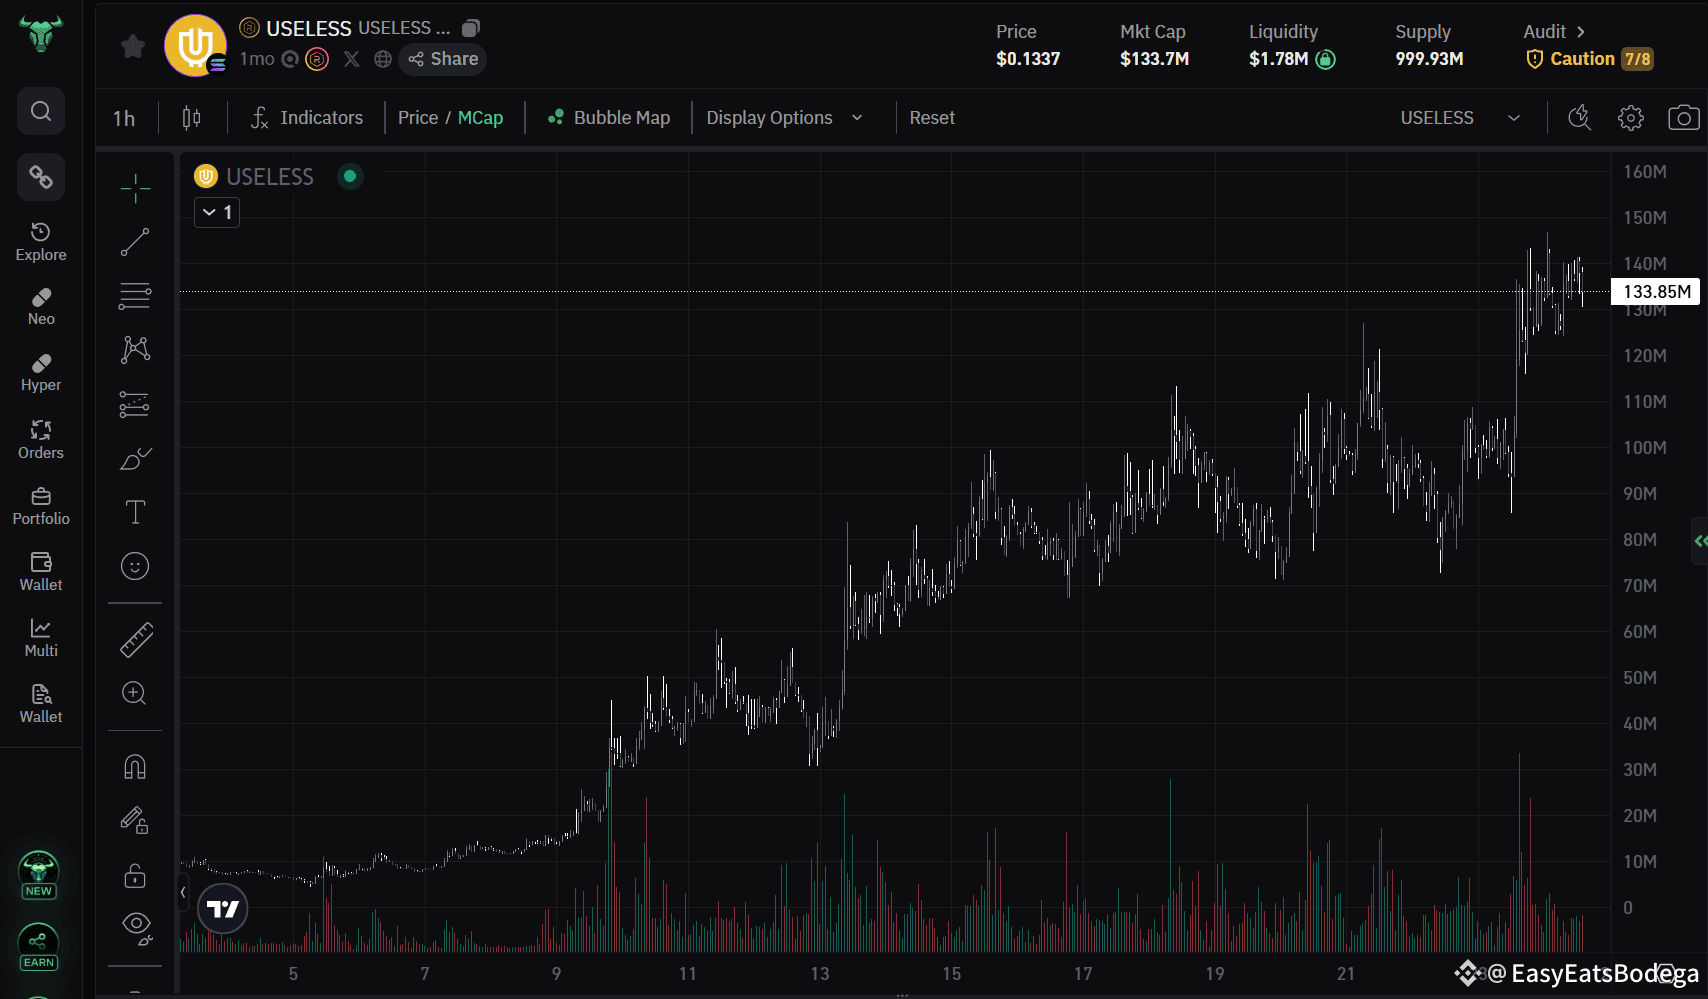Toggle stay in drawing mode
The width and height of the screenshot is (1708, 999).
tap(135, 821)
